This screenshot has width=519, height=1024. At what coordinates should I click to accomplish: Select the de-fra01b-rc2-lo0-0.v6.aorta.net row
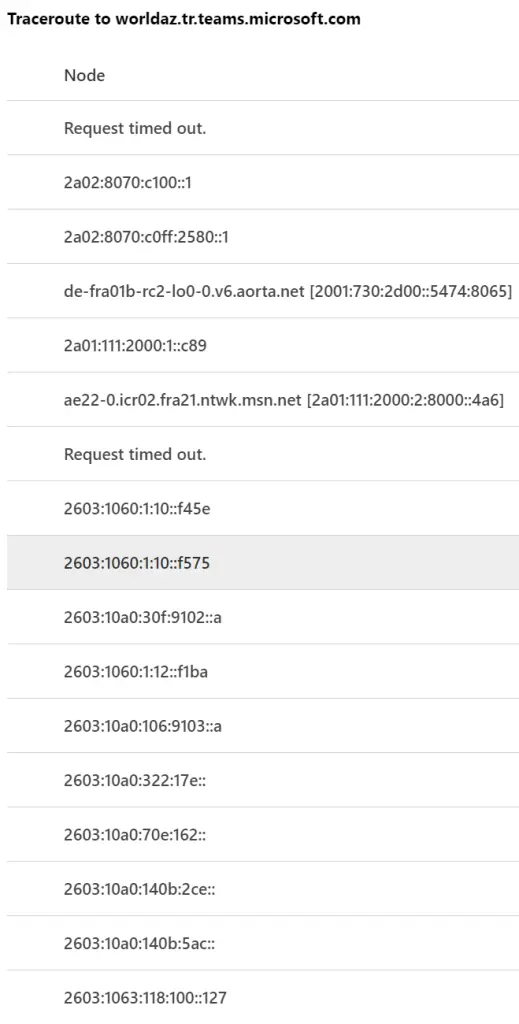click(262, 291)
